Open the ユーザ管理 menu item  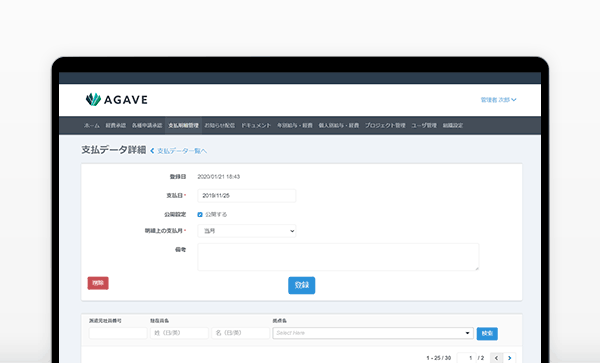(424, 125)
